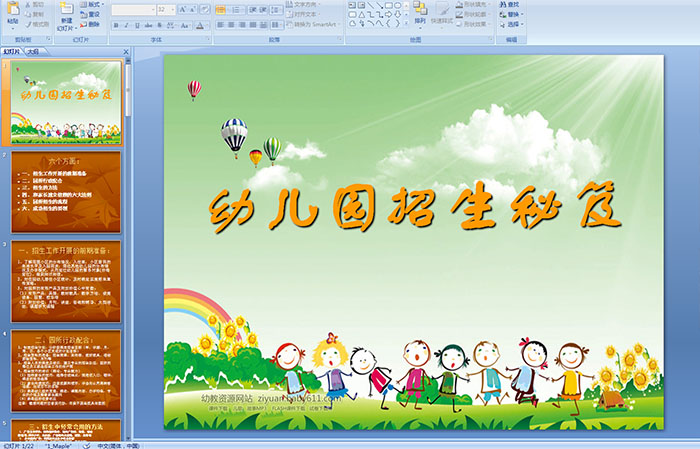Open the slide Layout (版式) dropdown
This screenshot has height=449, width=700.
point(92,4)
